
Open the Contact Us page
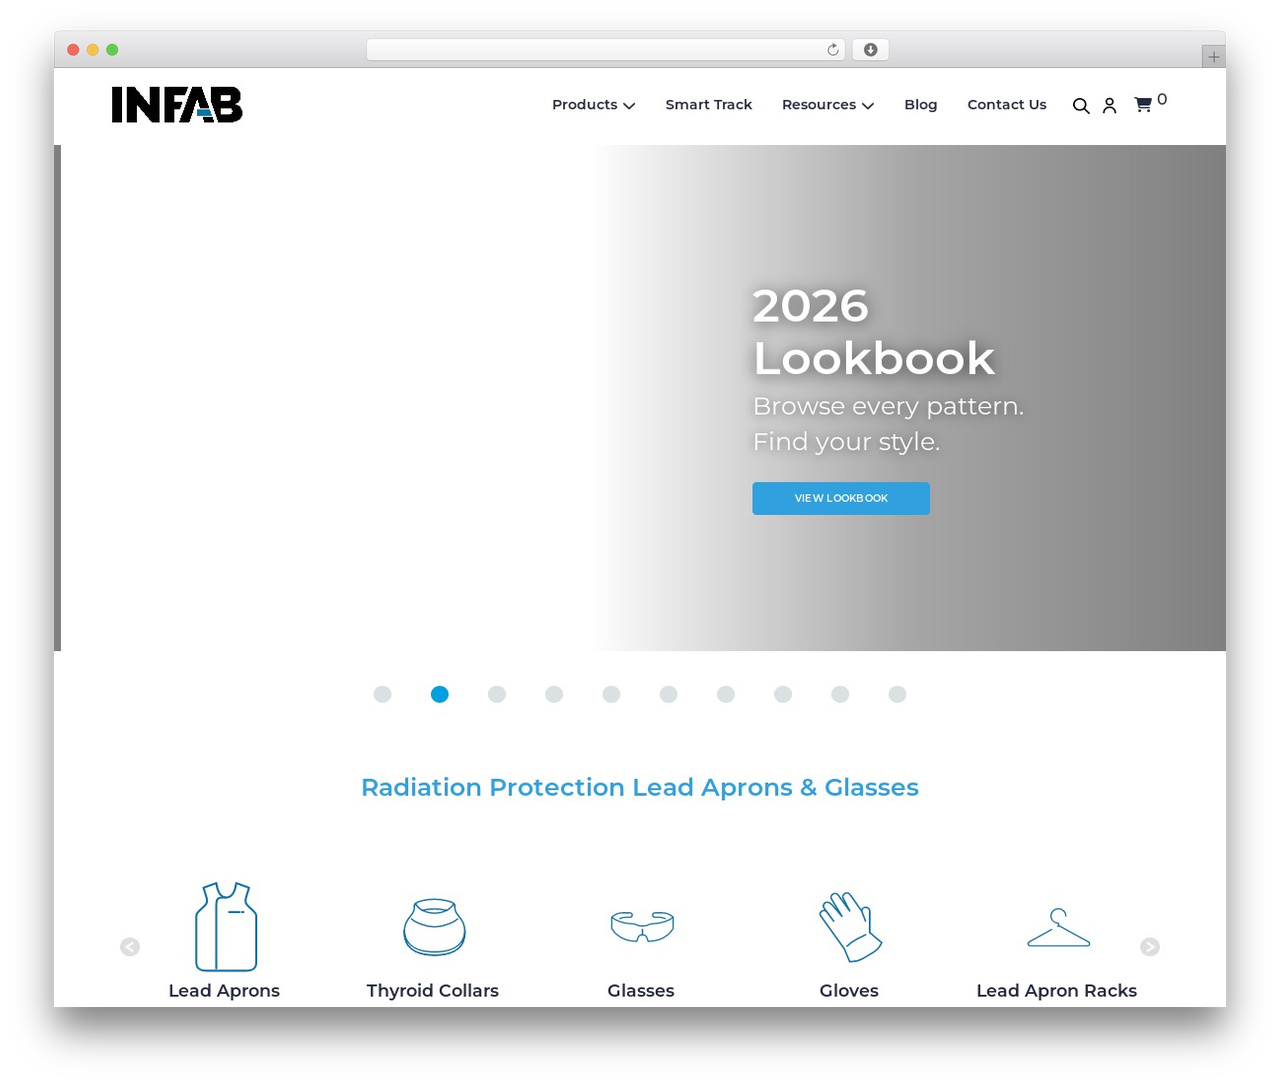coord(1007,105)
